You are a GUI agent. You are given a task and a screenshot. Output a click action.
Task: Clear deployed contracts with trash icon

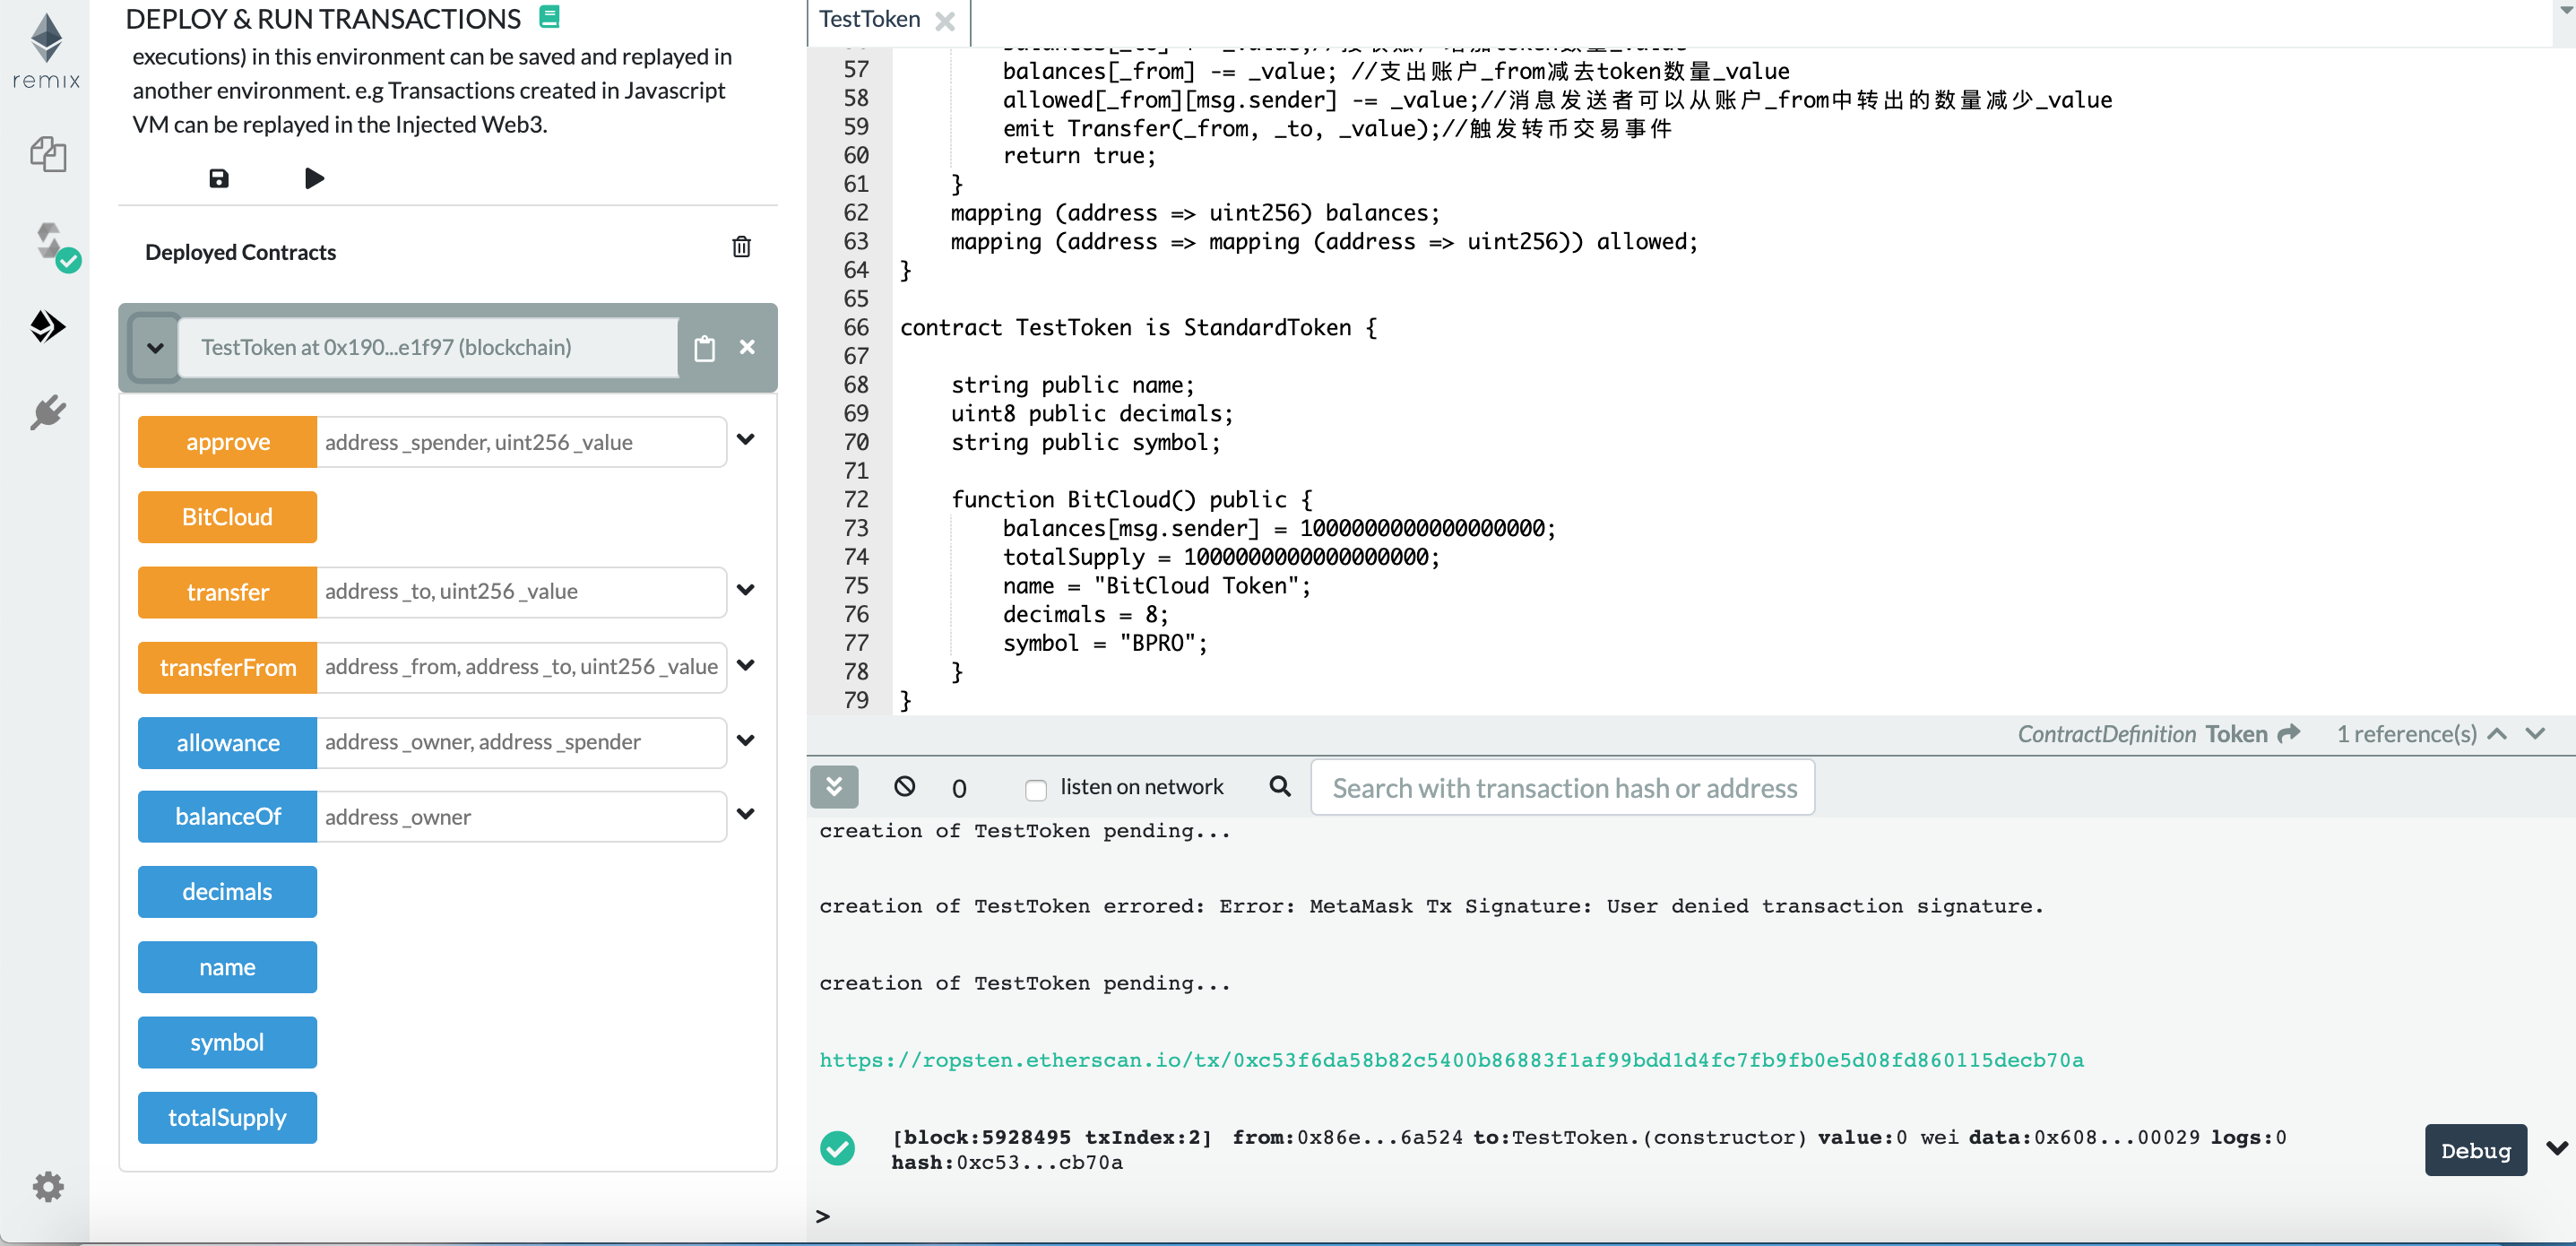(x=741, y=247)
